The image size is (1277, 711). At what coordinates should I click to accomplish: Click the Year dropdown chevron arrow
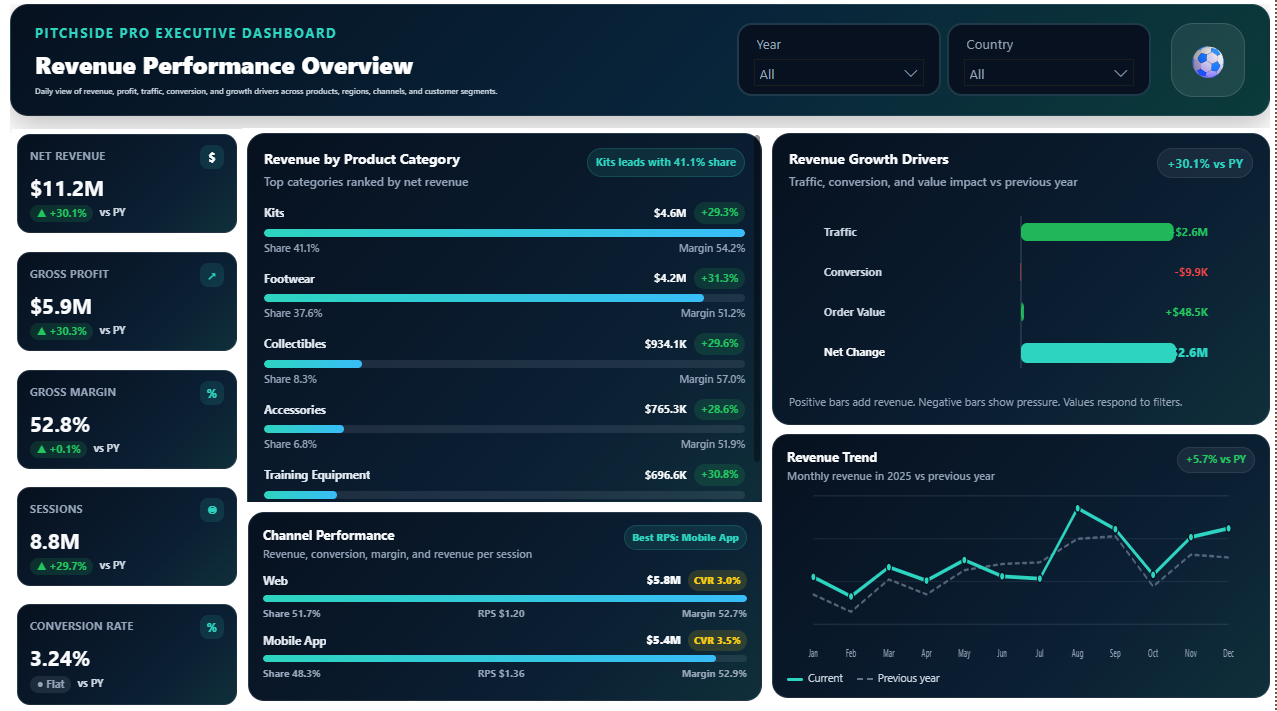(910, 74)
